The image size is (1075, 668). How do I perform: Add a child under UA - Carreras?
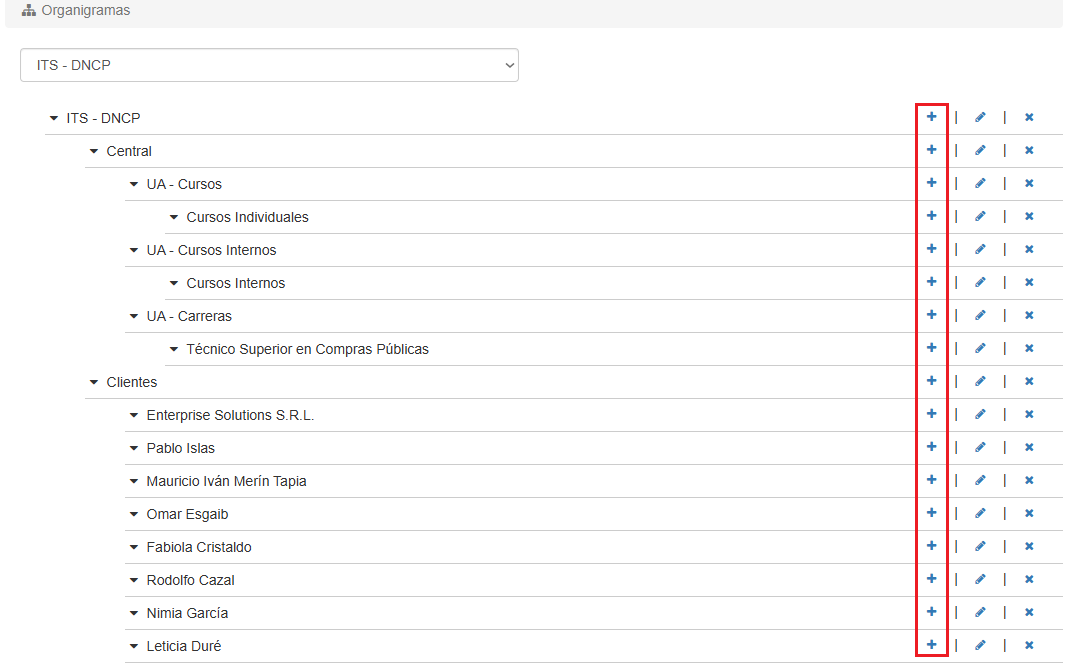931,315
